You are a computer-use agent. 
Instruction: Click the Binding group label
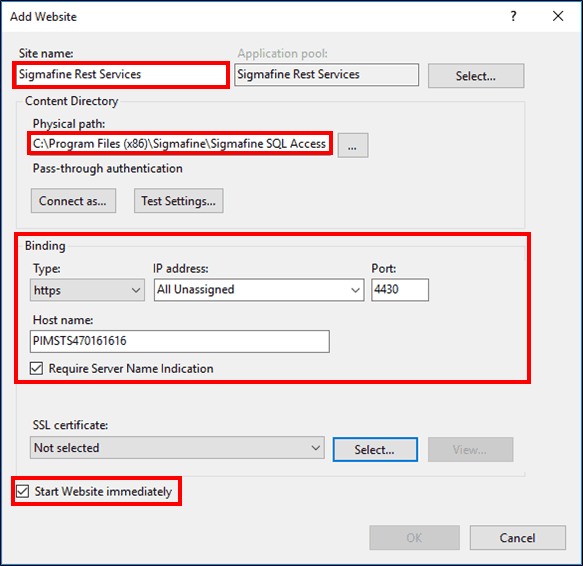pos(45,246)
